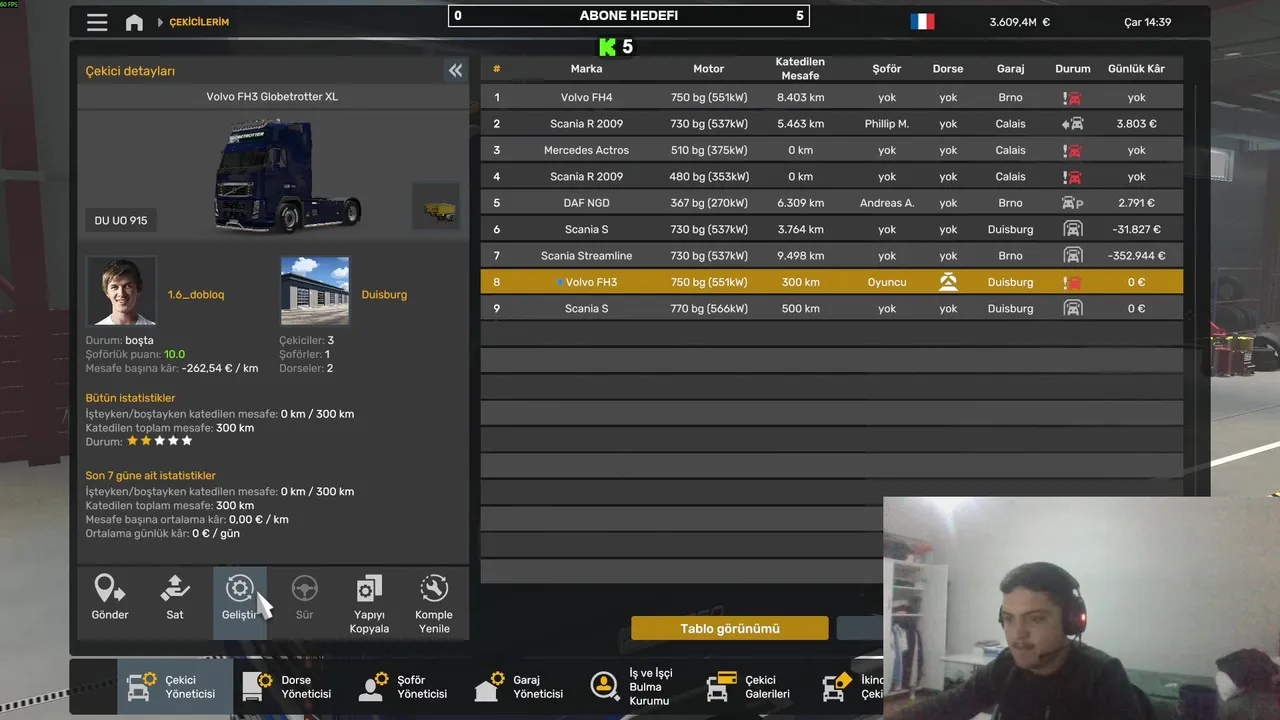This screenshot has width=1280, height=720.
Task: Click the yellow trailer thumbnail
Action: [x=436, y=207]
